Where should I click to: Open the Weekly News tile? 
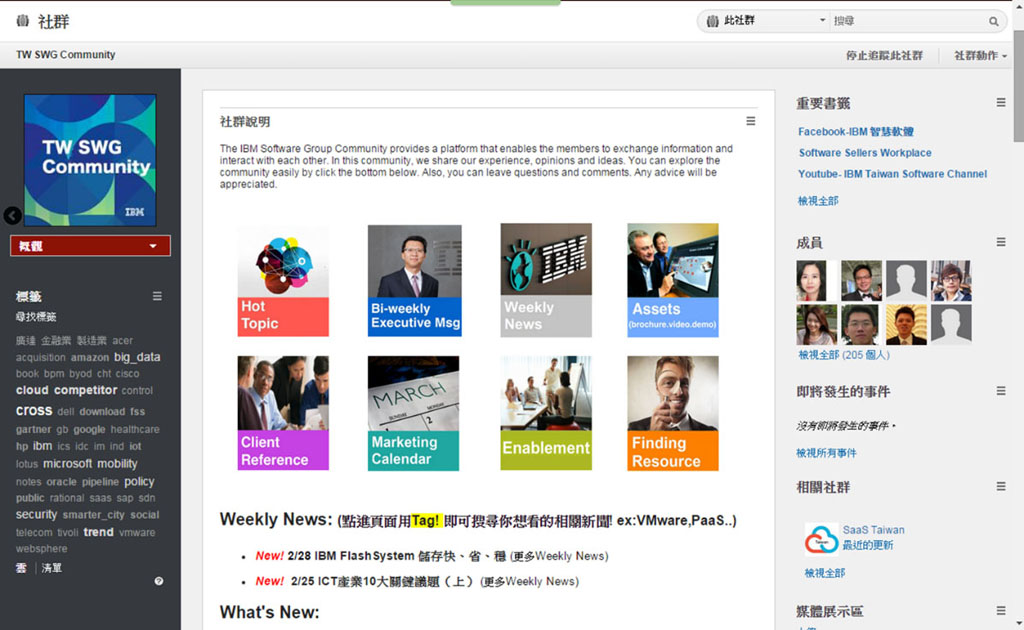546,280
